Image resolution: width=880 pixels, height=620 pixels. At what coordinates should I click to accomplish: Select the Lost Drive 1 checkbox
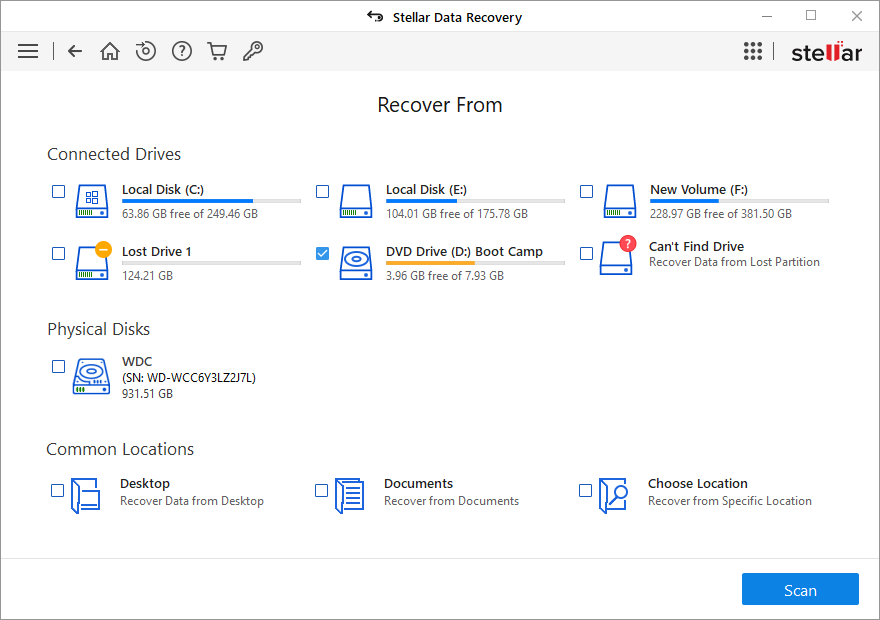pyautogui.click(x=58, y=253)
